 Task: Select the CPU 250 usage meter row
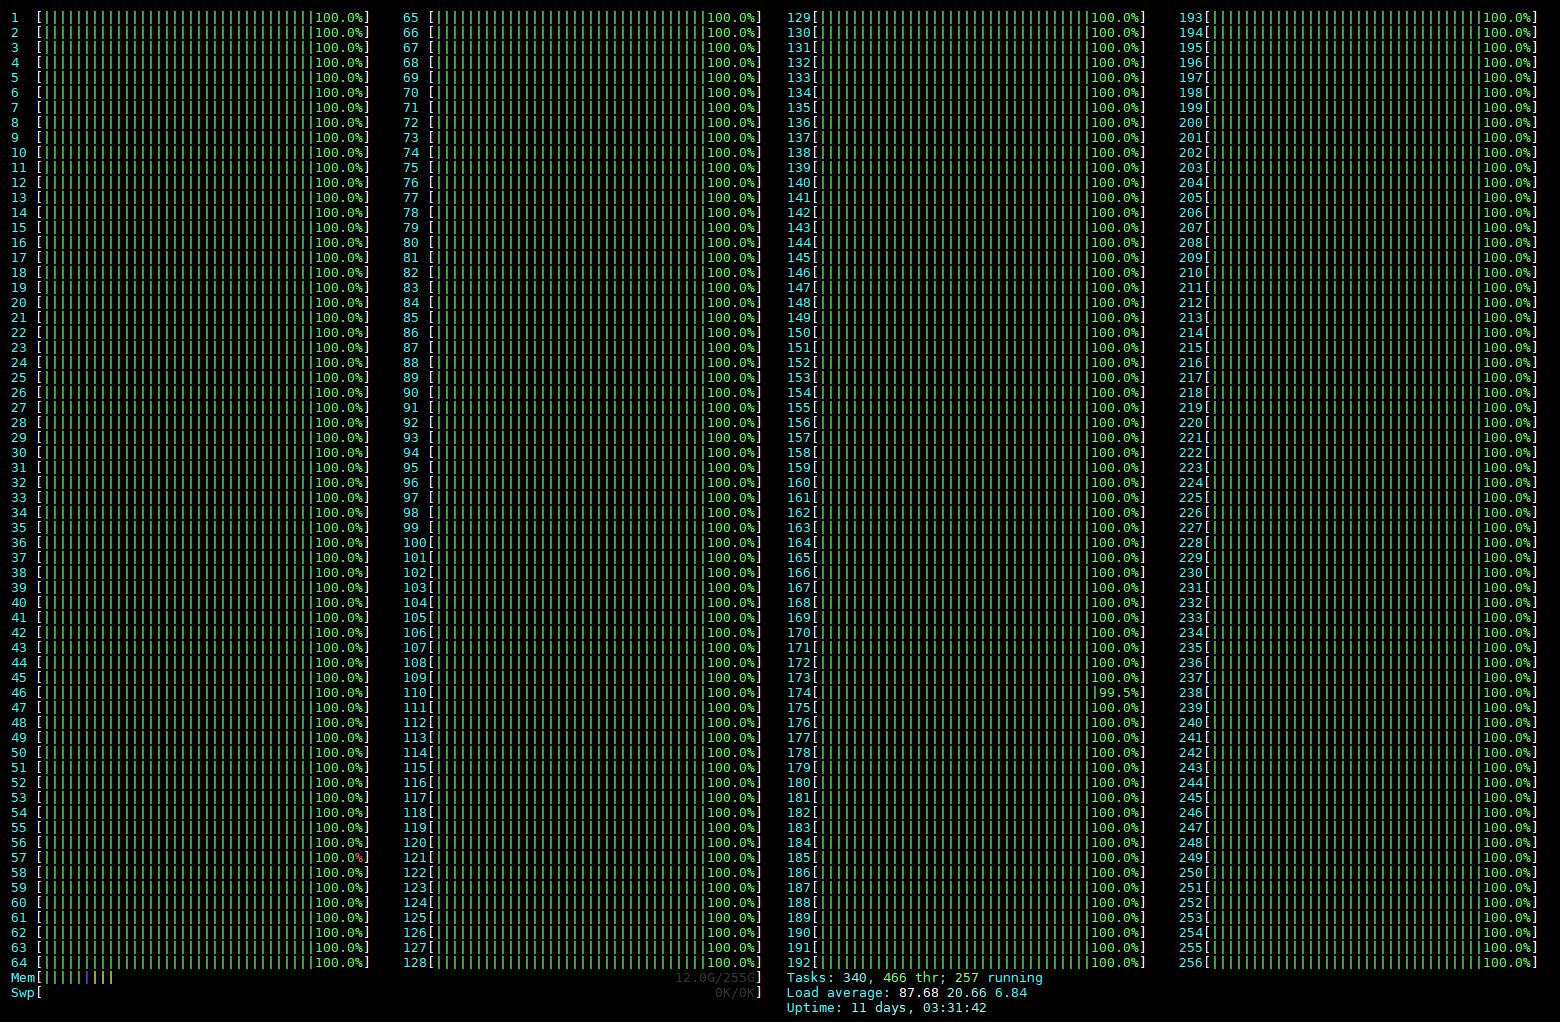point(1358,873)
